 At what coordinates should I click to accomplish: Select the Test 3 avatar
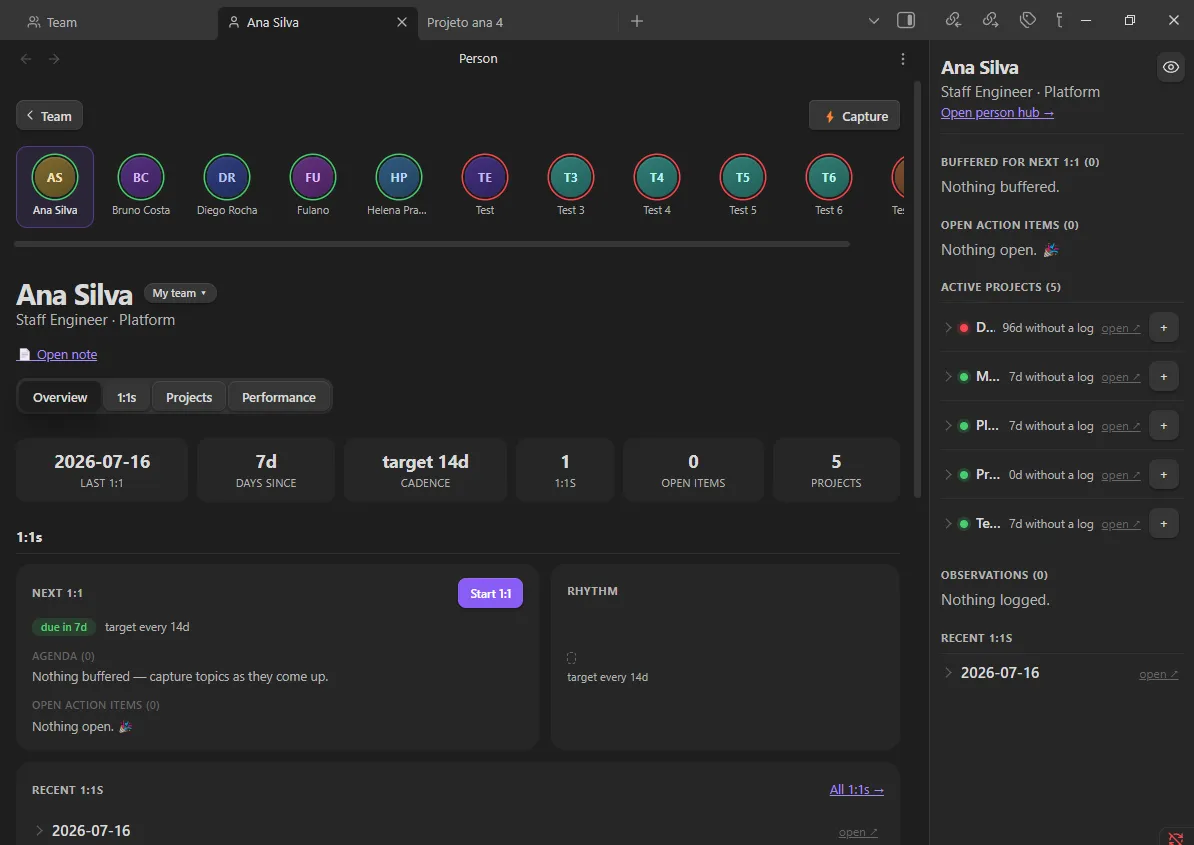[x=571, y=177]
